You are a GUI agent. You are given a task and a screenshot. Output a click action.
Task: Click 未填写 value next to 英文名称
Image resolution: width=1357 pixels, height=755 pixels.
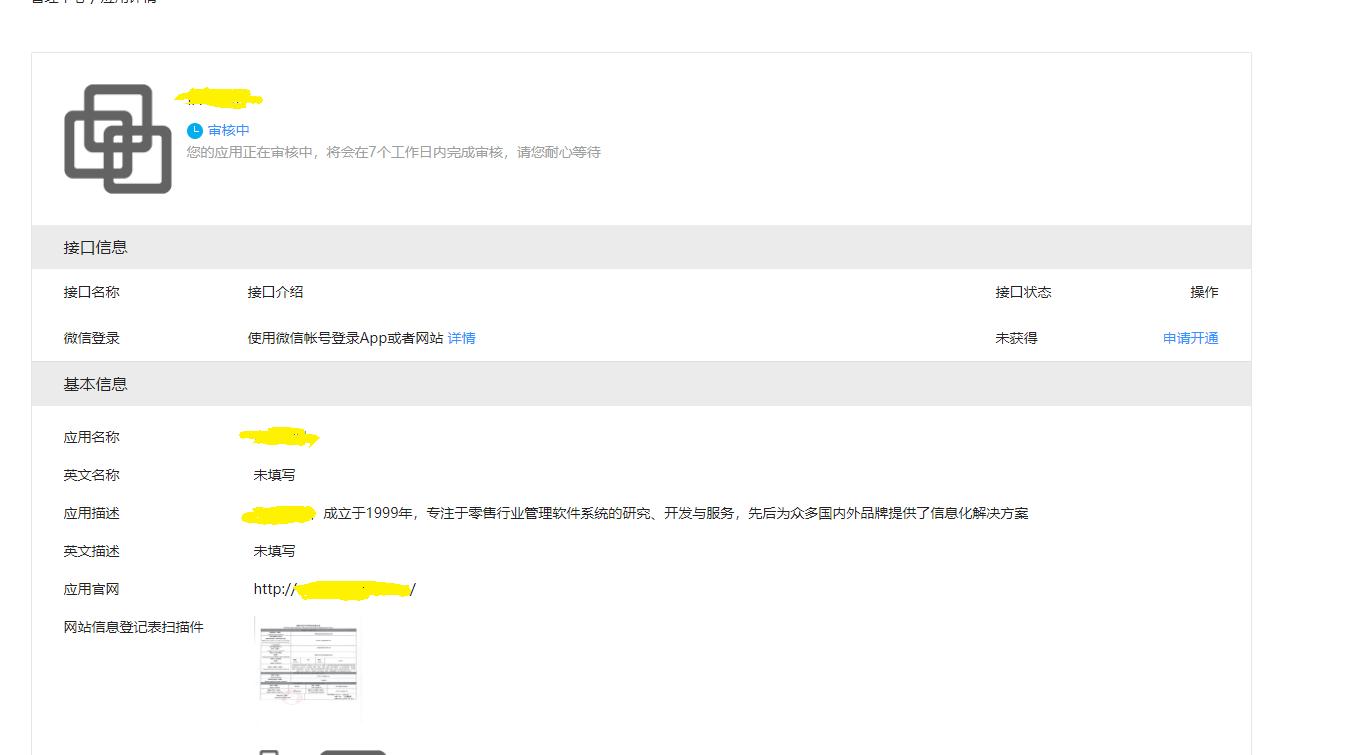click(275, 475)
